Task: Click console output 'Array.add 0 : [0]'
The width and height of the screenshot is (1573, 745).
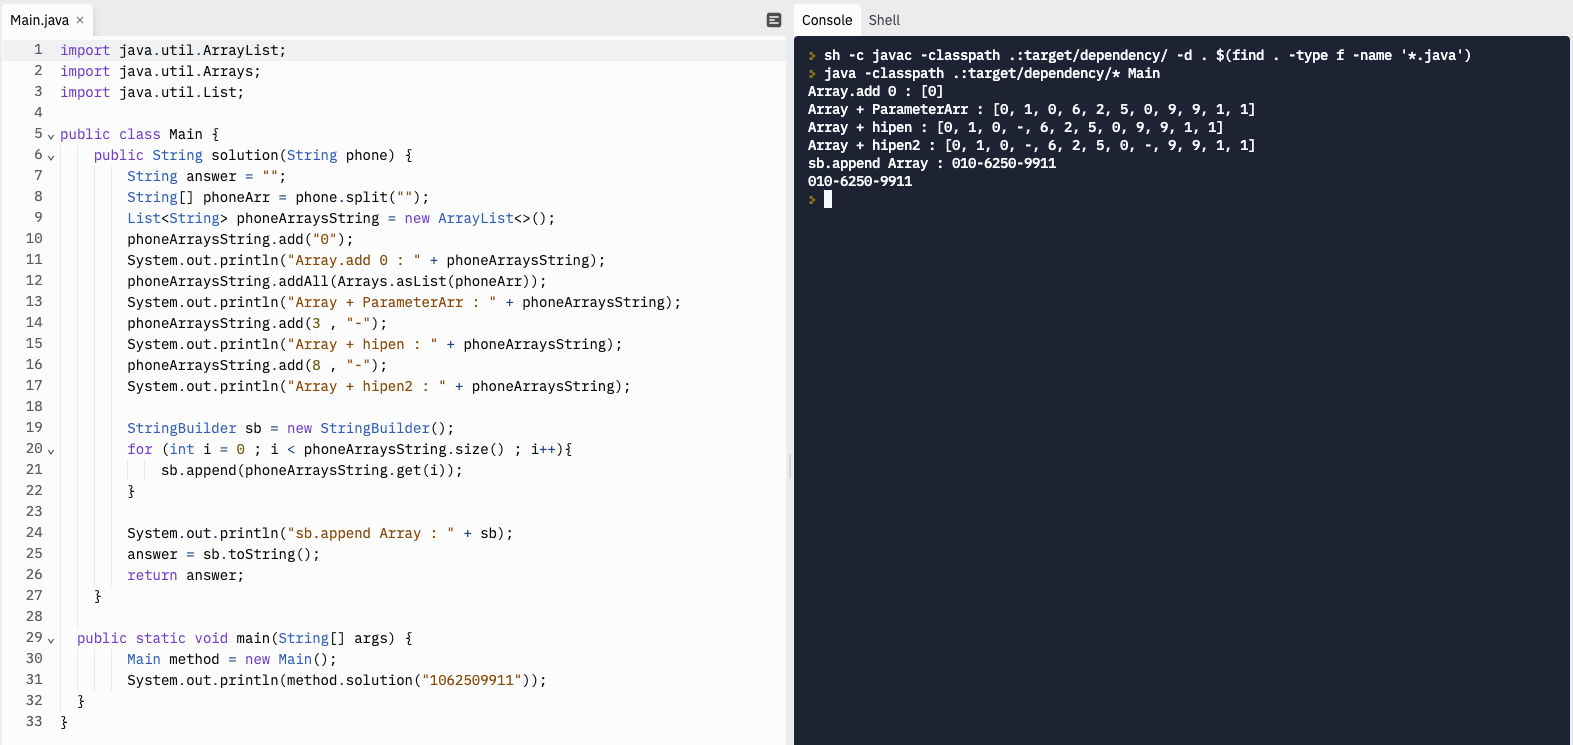Action: pyautogui.click(x=875, y=91)
